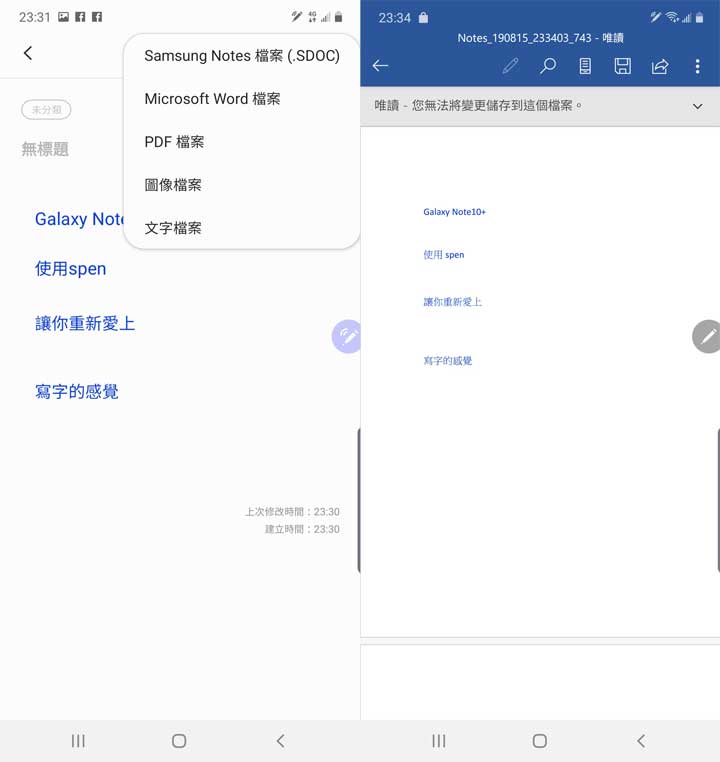Tap 使用 spen text in Word document
The width and height of the screenshot is (720, 762).
(444, 255)
